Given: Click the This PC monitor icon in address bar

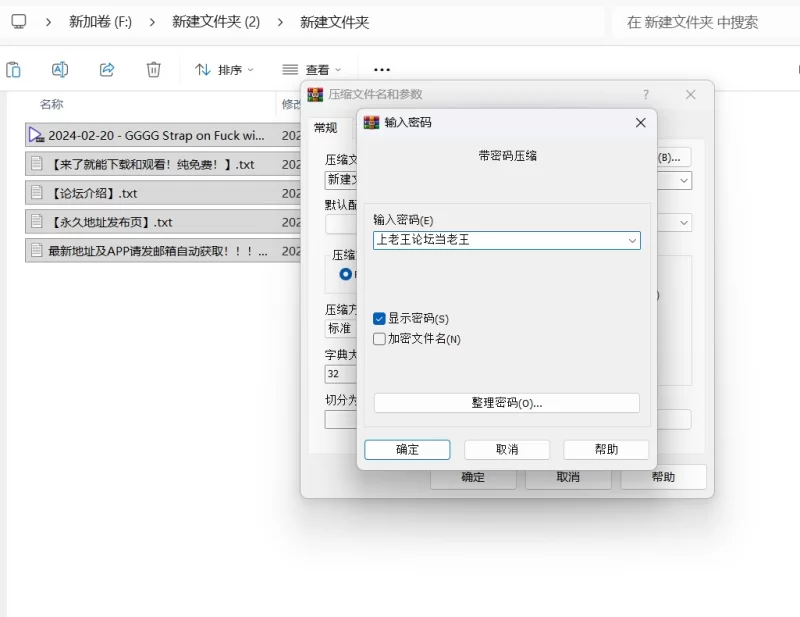Looking at the screenshot, I should pos(19,21).
